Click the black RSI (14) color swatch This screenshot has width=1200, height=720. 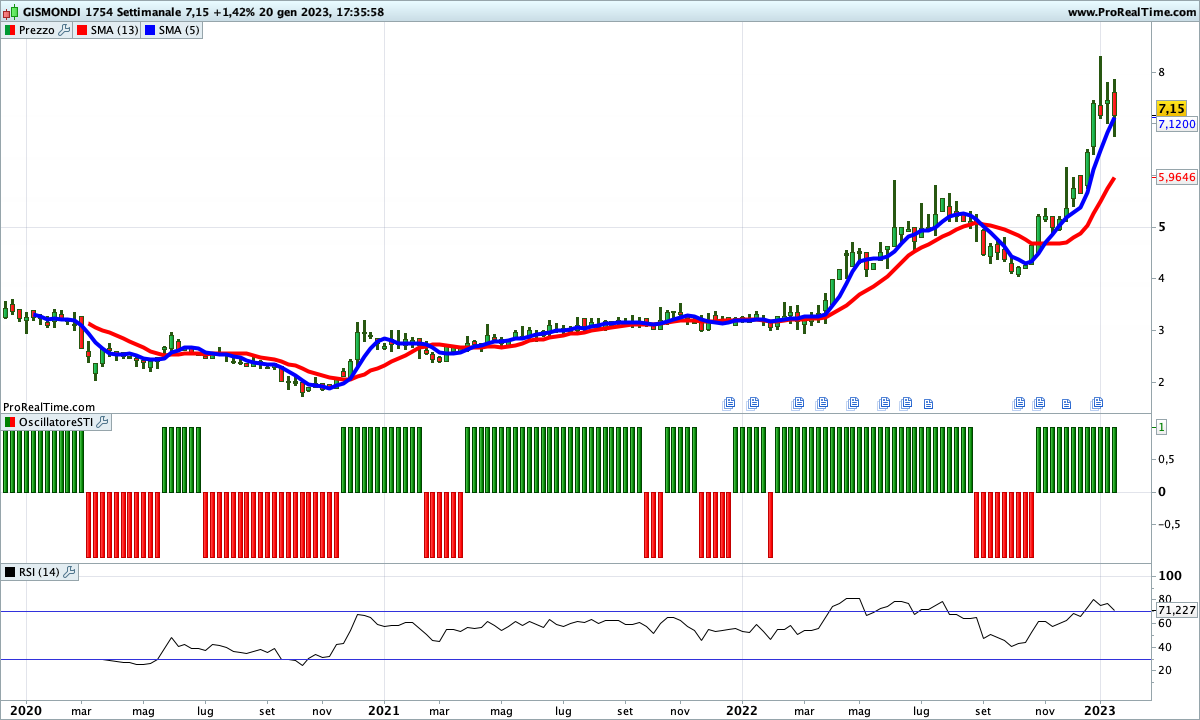(x=10, y=572)
